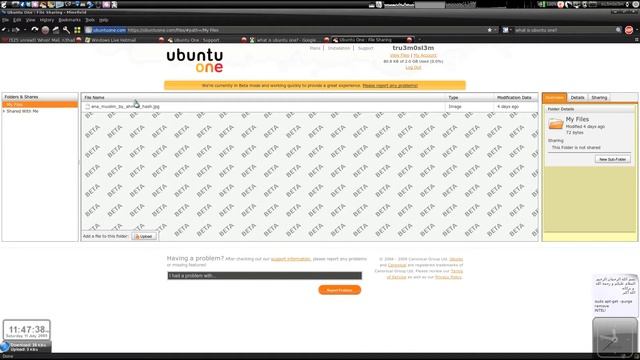Open the History menu
This screenshot has width=640, height=360.
[47, 20]
